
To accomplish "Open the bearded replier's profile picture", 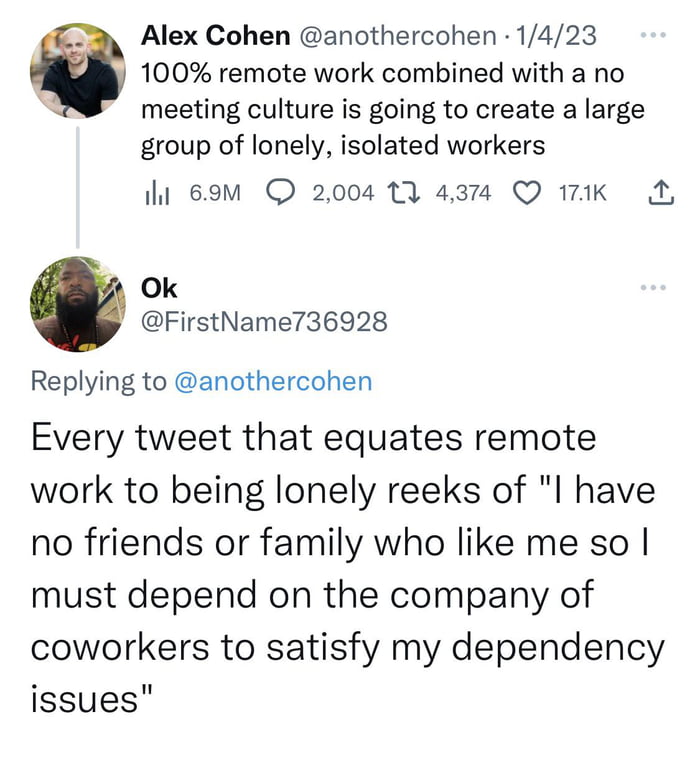I will 78,303.
